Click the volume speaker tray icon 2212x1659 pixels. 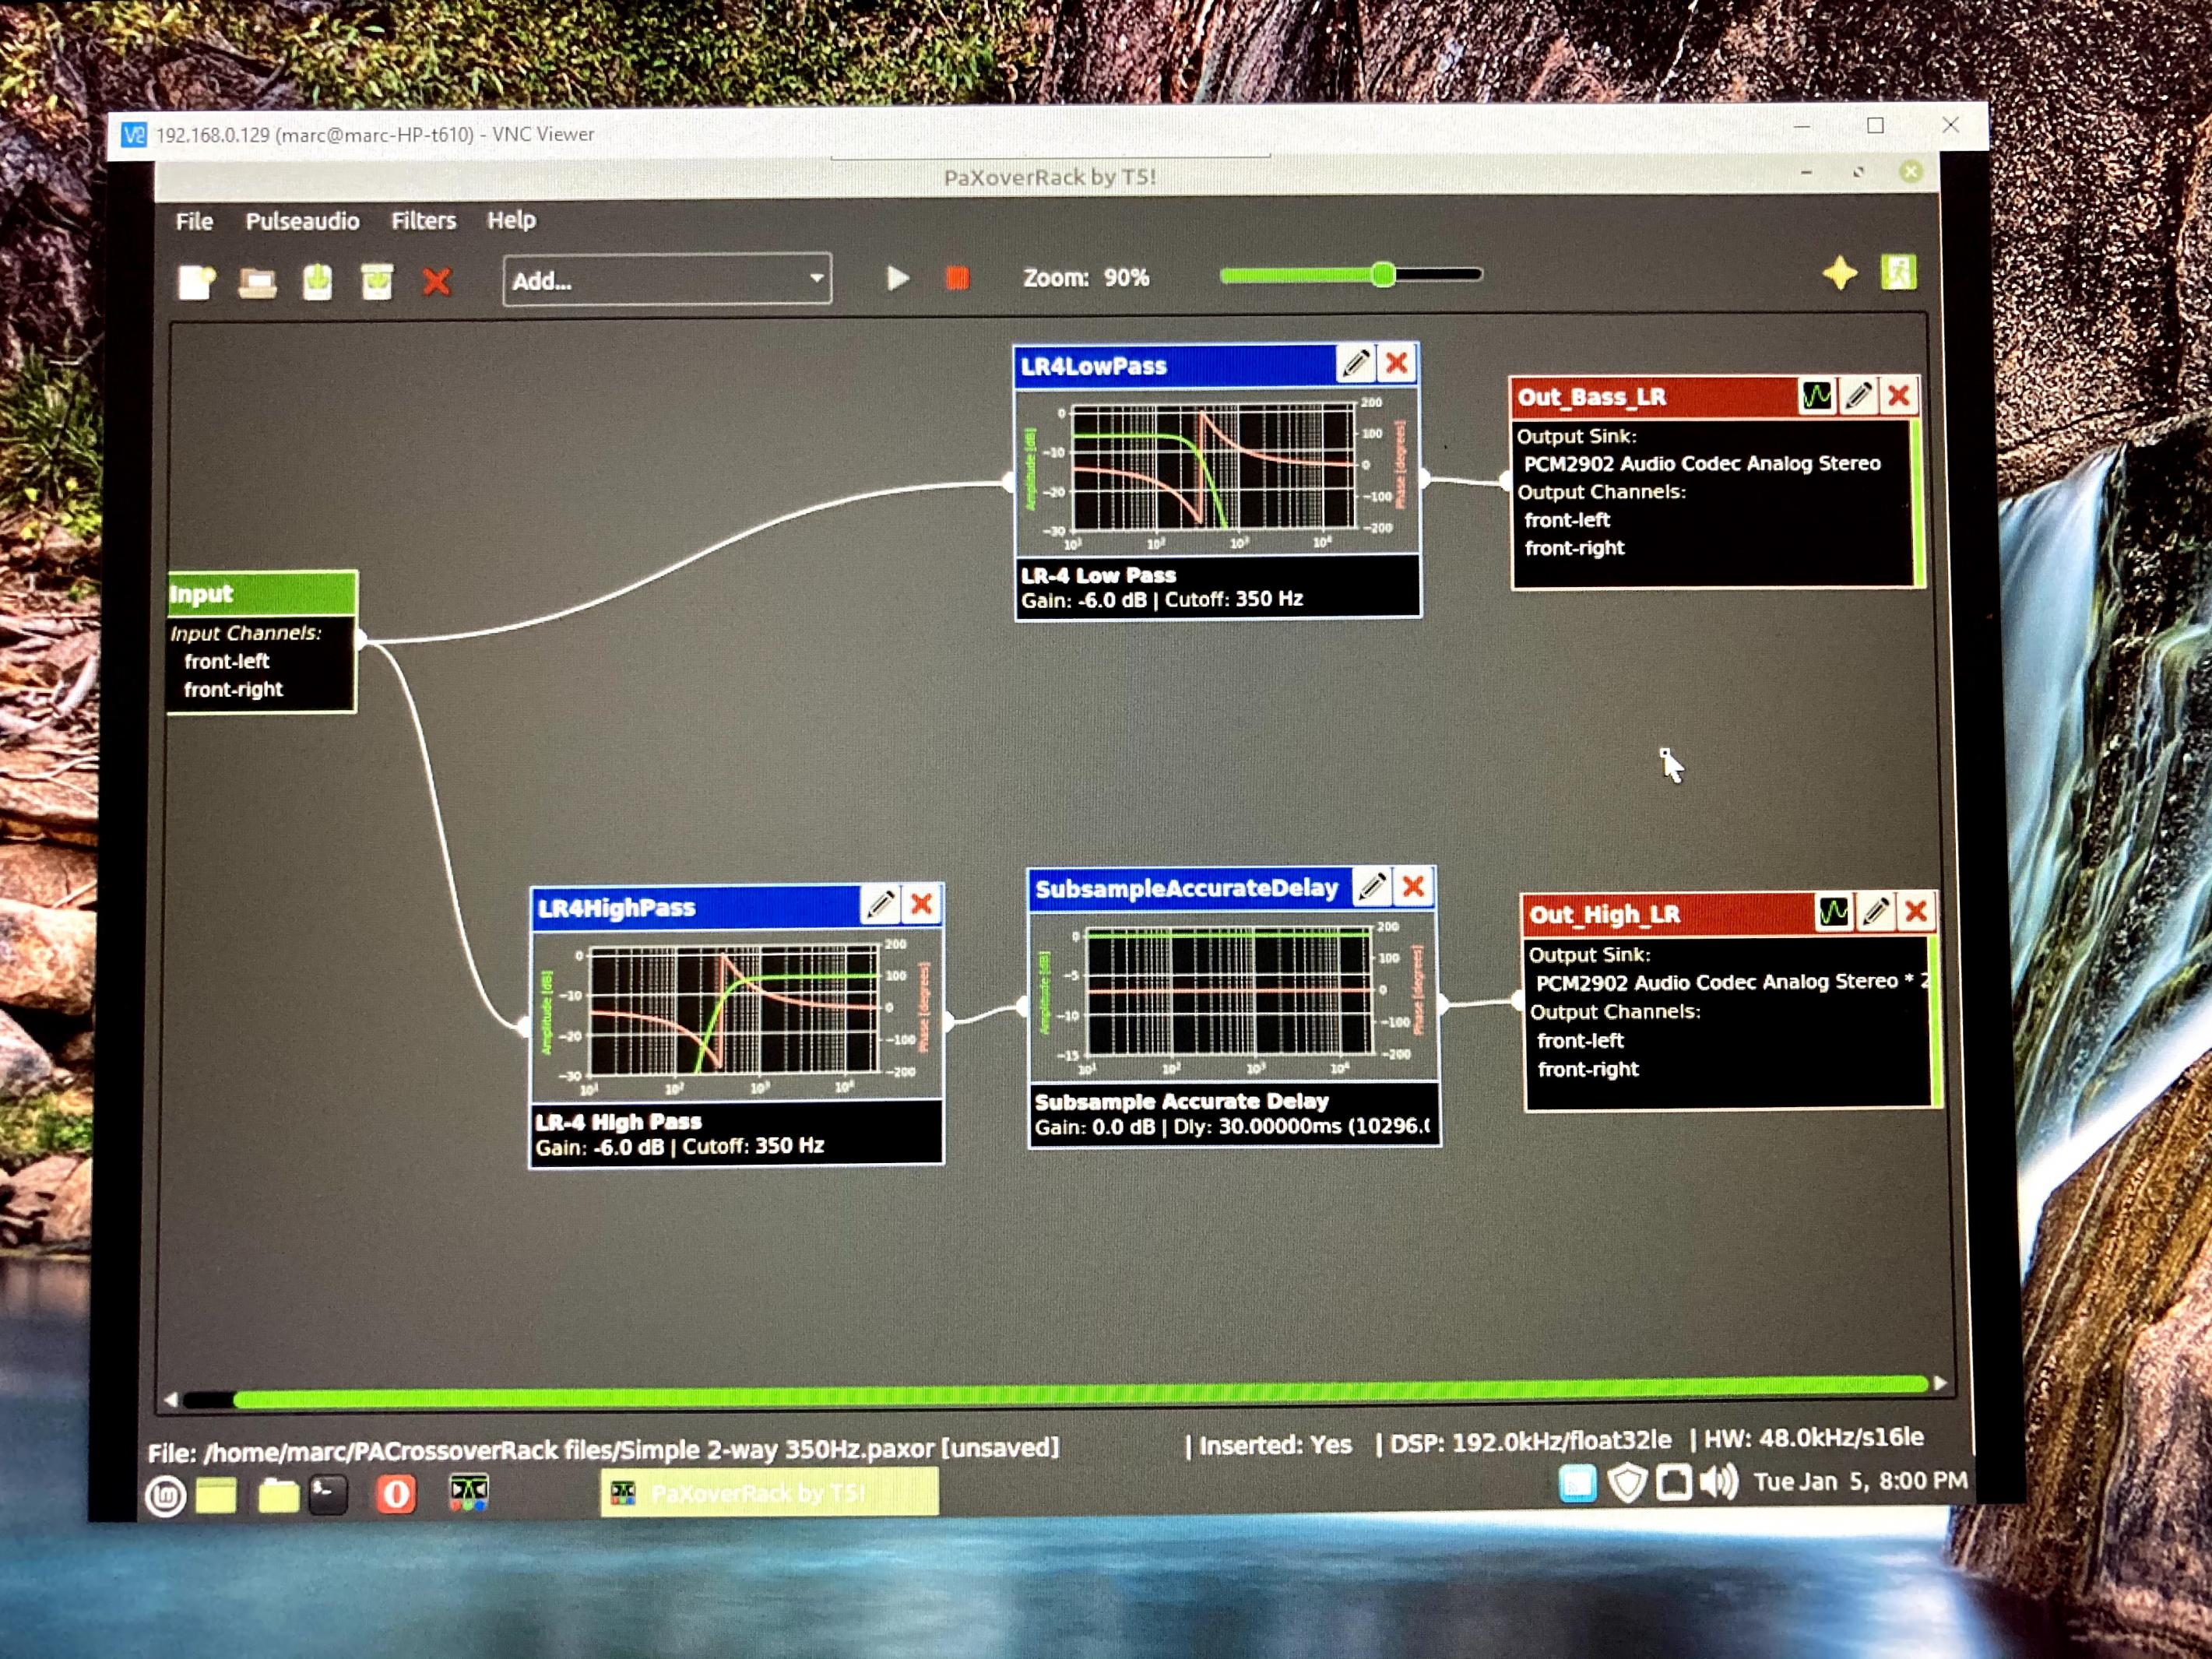(x=1718, y=1482)
